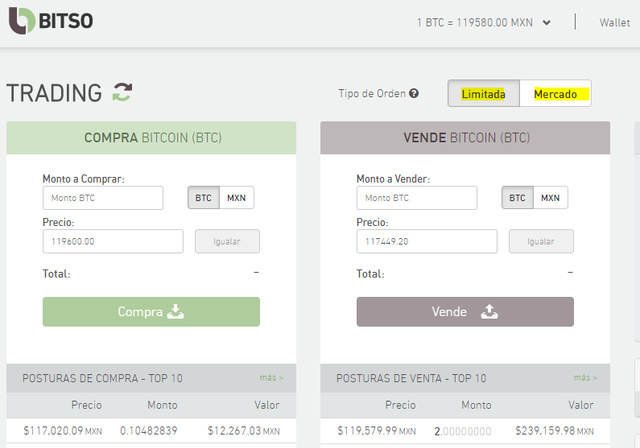
Task: Open más link for Posturas de Compra
Action: (271, 378)
